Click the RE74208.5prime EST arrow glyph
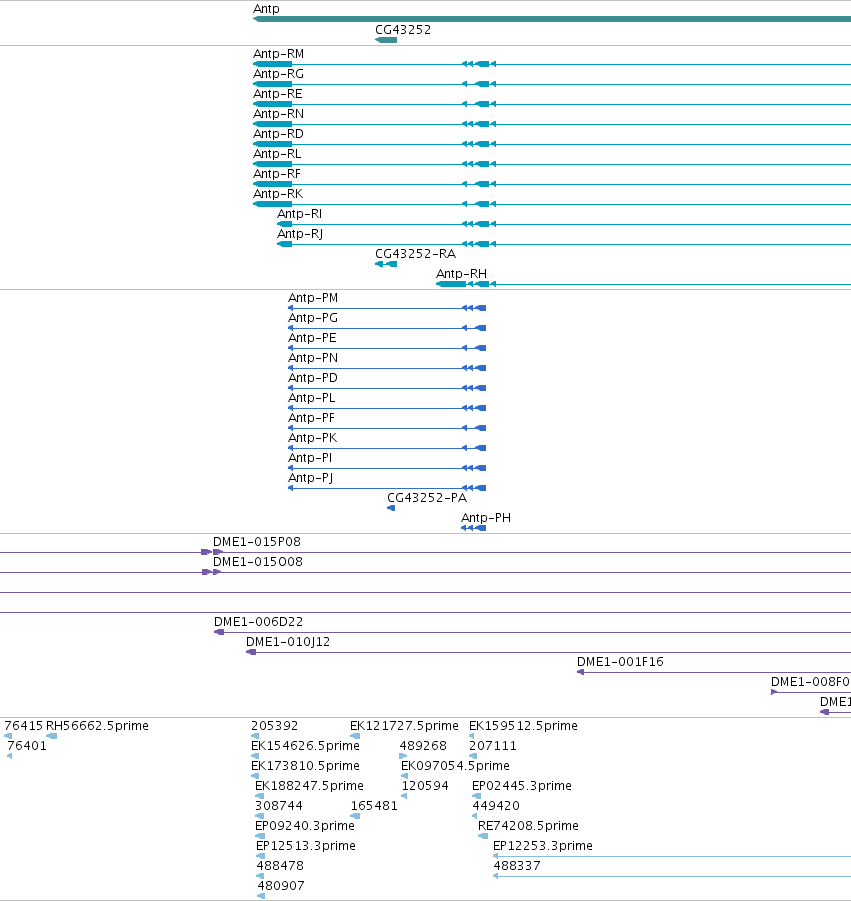 pos(483,836)
